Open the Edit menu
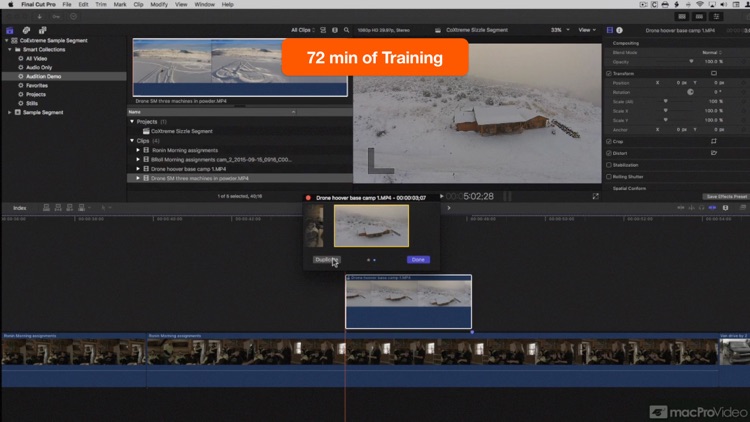750x422 pixels. [83, 4]
